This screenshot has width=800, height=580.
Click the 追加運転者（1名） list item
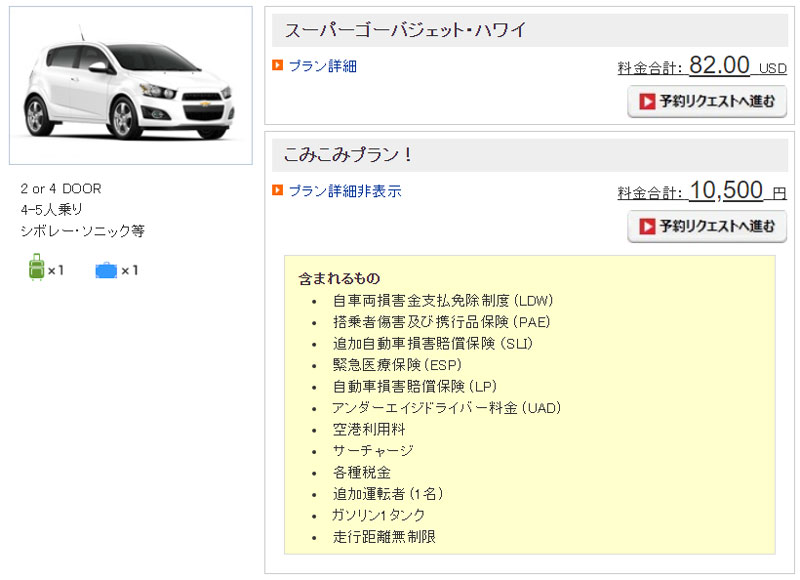coord(388,494)
